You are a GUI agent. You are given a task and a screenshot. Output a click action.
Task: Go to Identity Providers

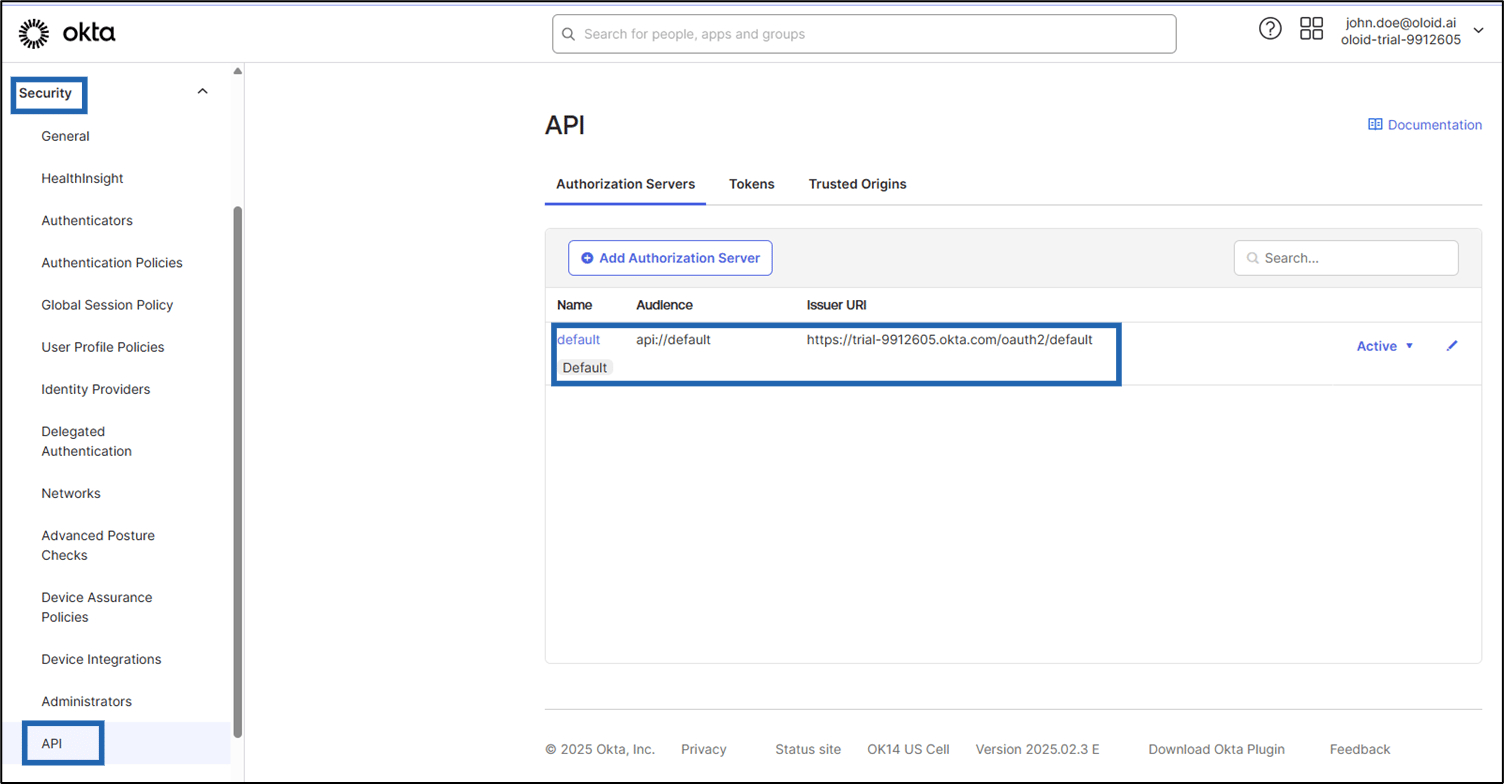click(96, 389)
